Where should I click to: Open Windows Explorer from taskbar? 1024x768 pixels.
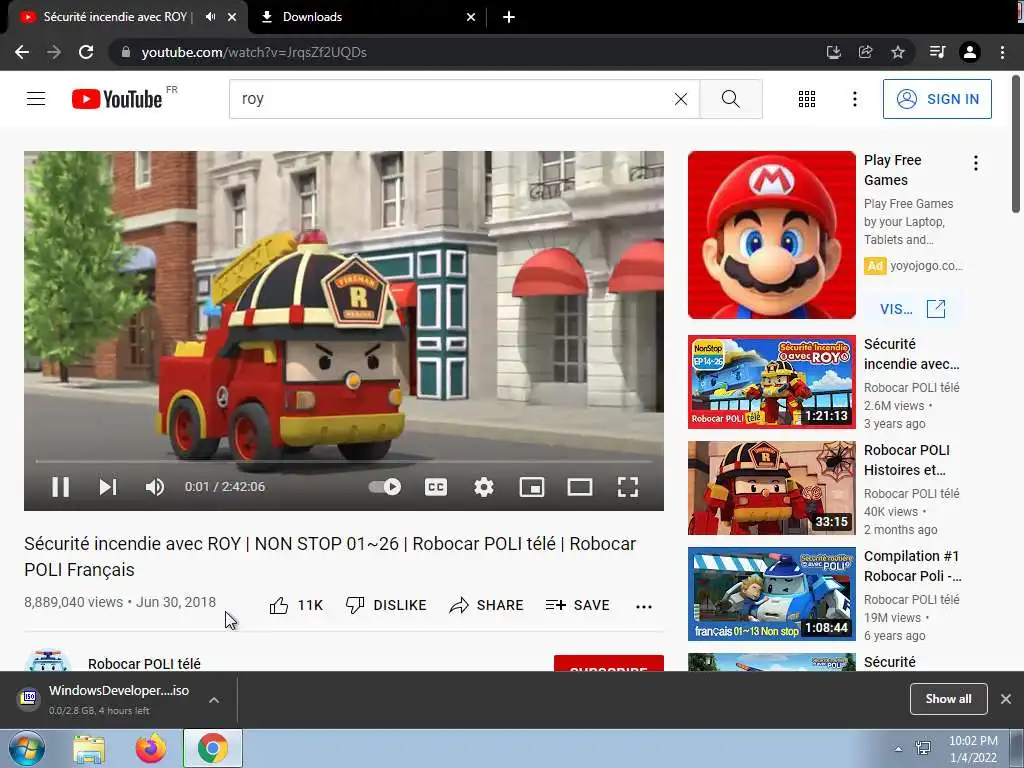point(89,749)
